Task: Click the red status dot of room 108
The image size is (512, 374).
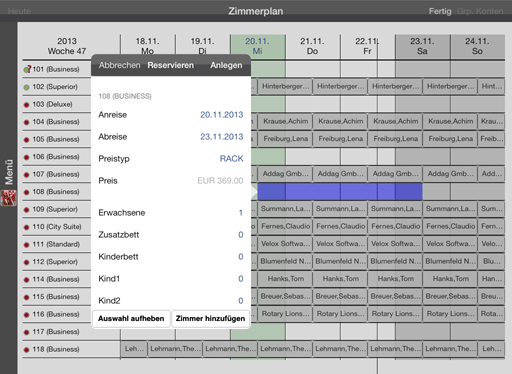Action: pyautogui.click(x=26, y=192)
